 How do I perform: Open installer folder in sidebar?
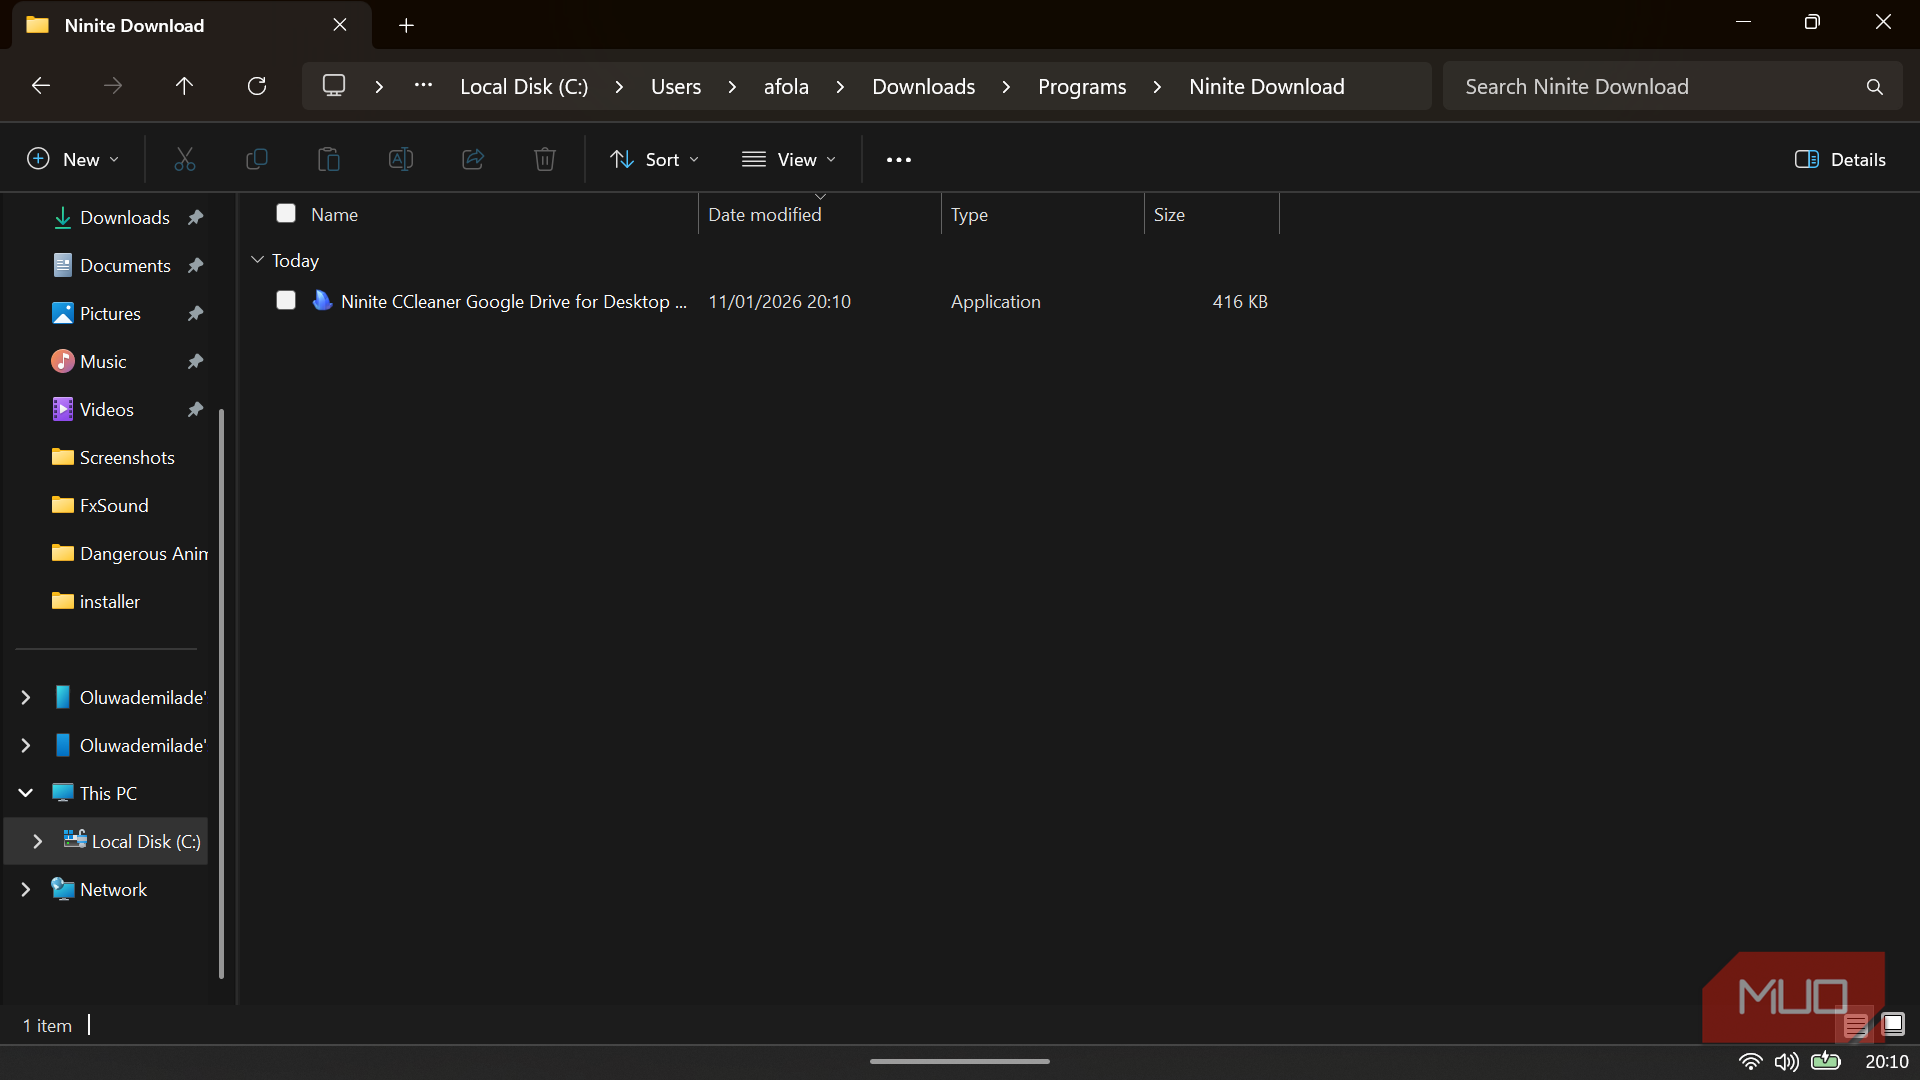coord(96,601)
